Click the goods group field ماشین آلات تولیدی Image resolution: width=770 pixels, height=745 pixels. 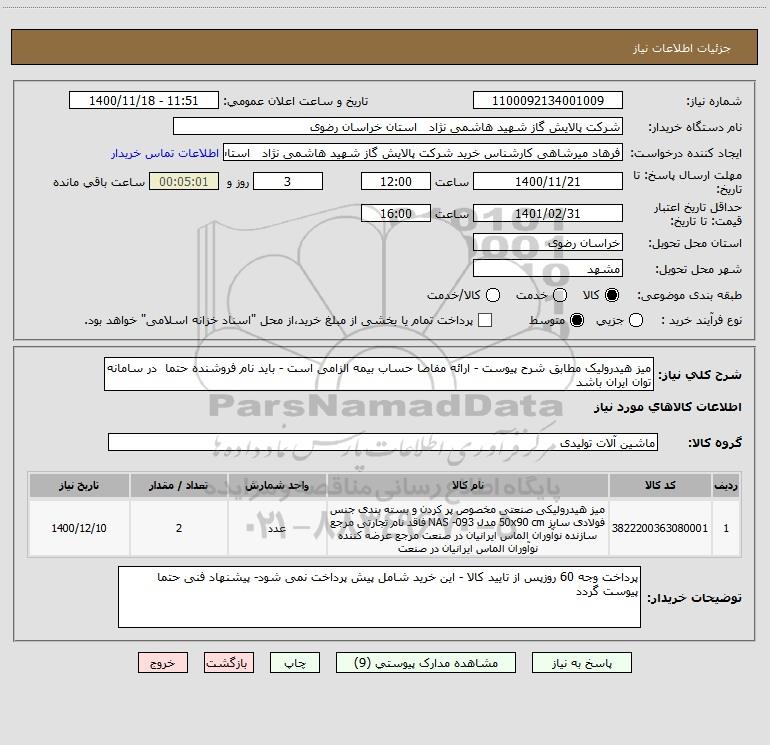383,442
